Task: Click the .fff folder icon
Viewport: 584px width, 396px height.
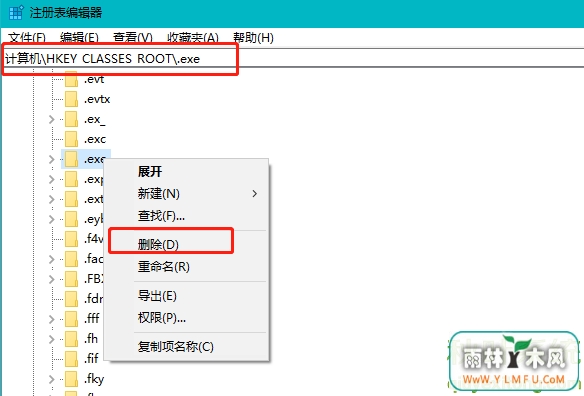Action: pyautogui.click(x=71, y=319)
